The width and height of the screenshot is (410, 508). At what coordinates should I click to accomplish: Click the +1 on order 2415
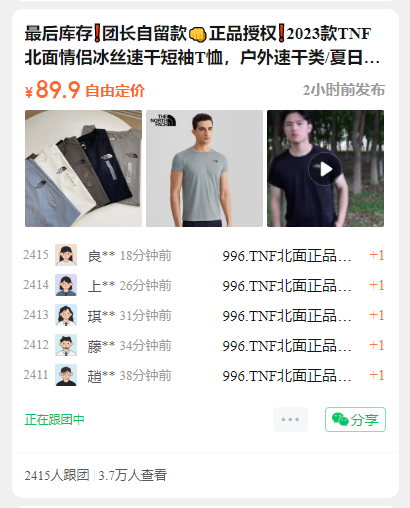[377, 255]
